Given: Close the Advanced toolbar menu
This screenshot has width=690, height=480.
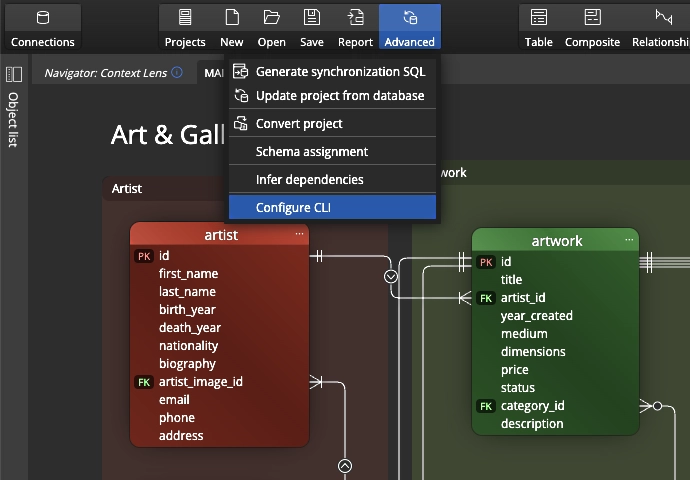Looking at the screenshot, I should pos(409,27).
